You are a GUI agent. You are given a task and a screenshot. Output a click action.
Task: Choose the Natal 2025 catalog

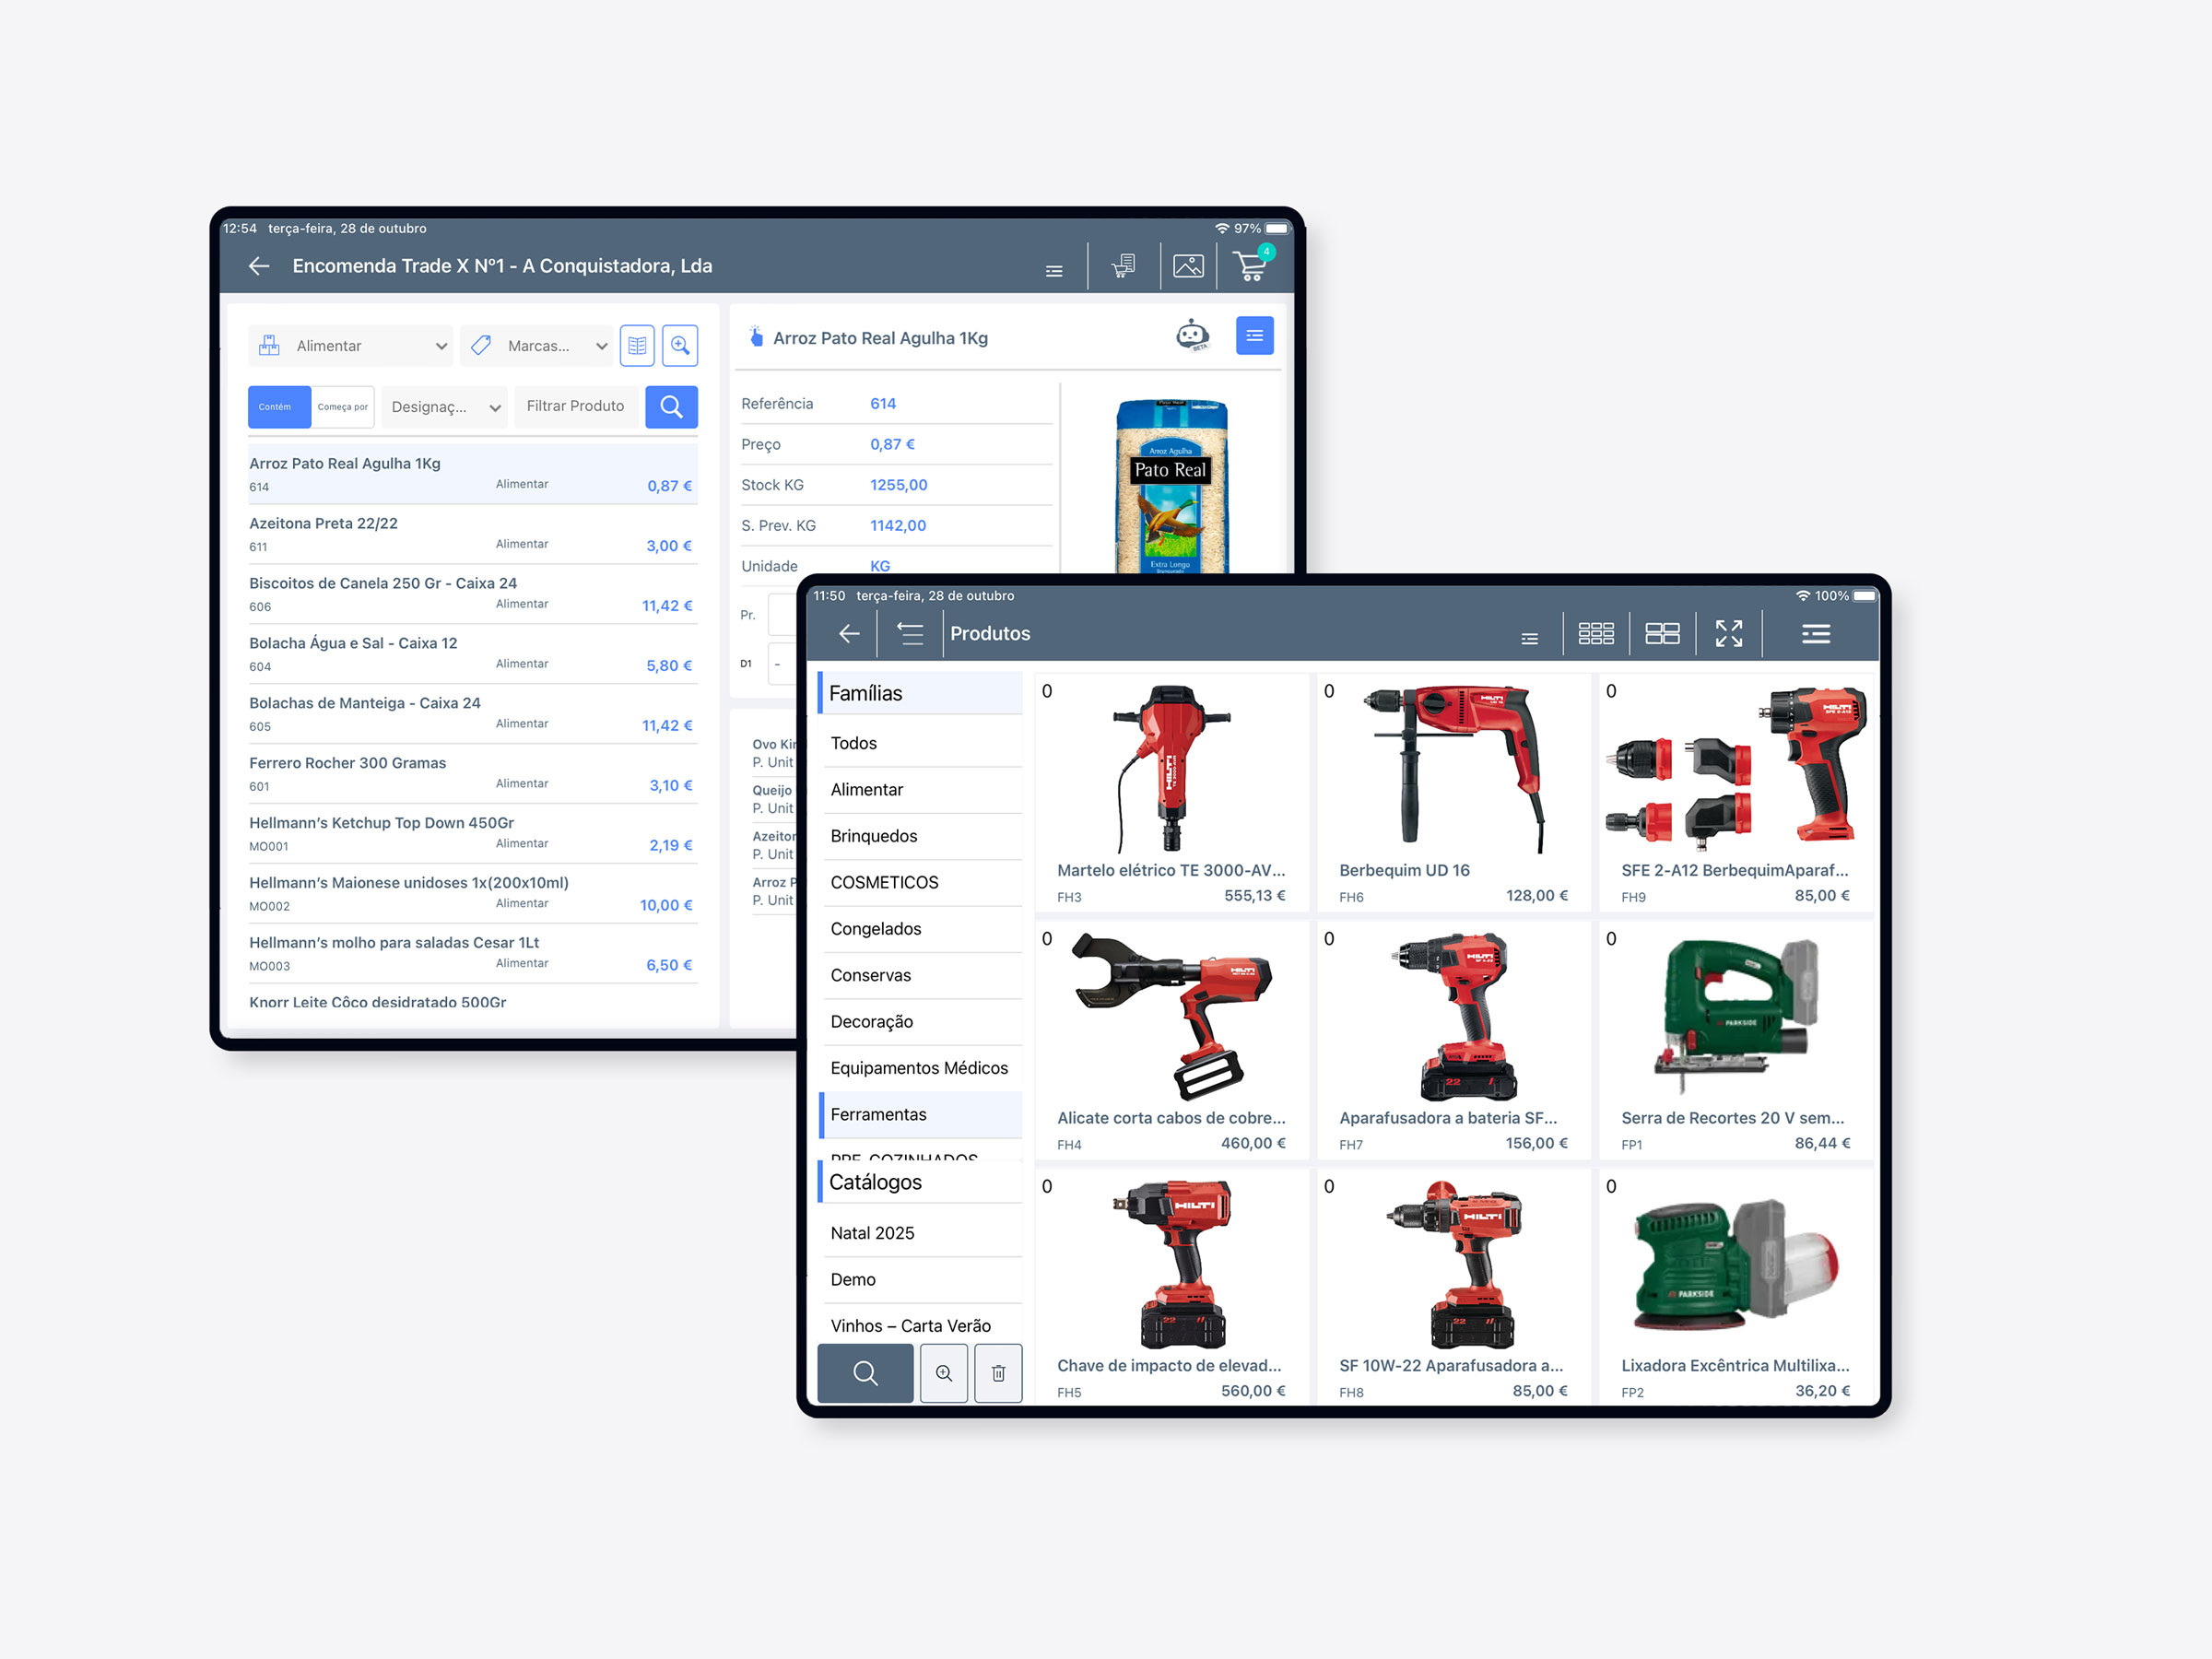(x=872, y=1233)
